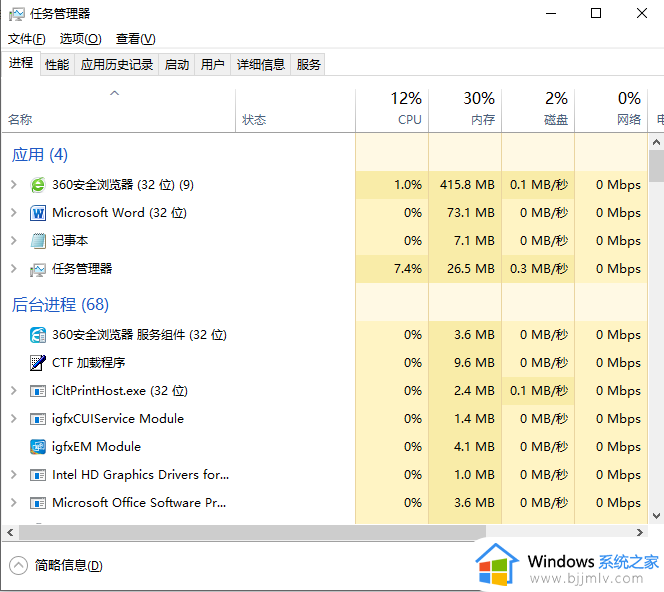Click the Microsoft Office Software Pr... icon
The height and width of the screenshot is (592, 664).
pos(38,503)
